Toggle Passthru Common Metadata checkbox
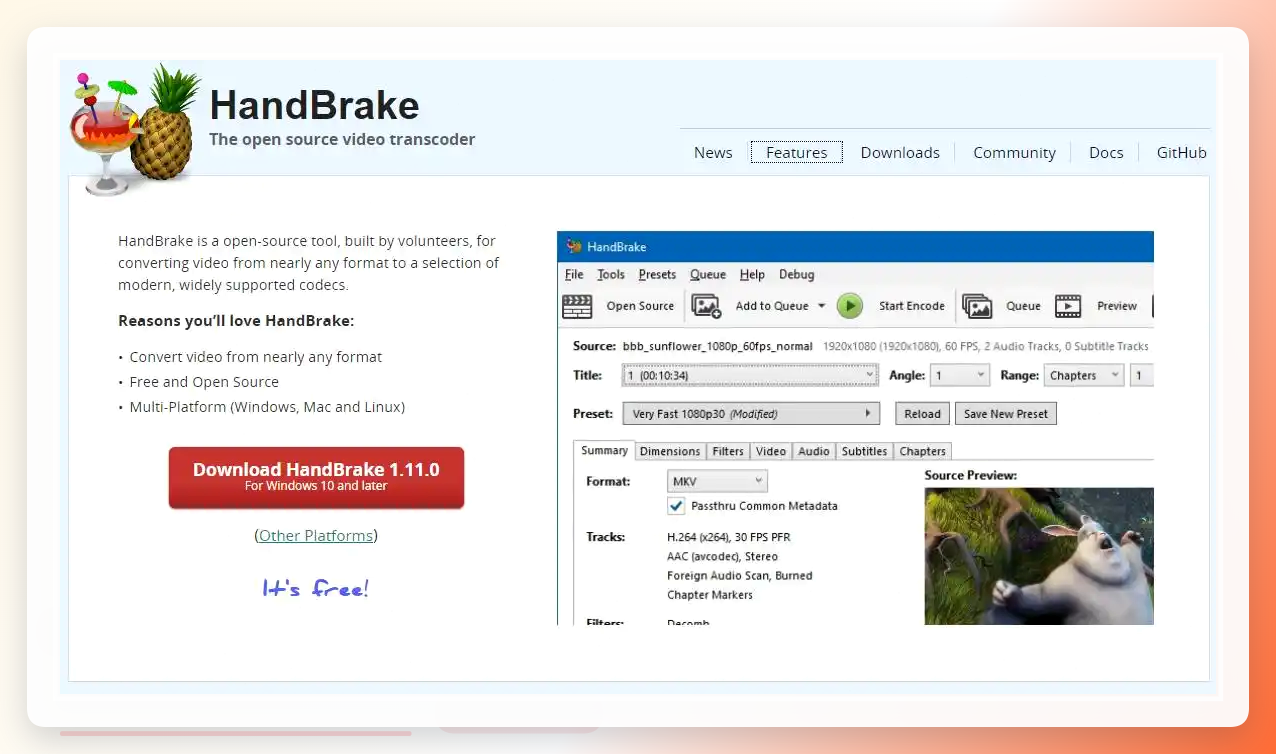The image size is (1276, 754). coord(676,506)
